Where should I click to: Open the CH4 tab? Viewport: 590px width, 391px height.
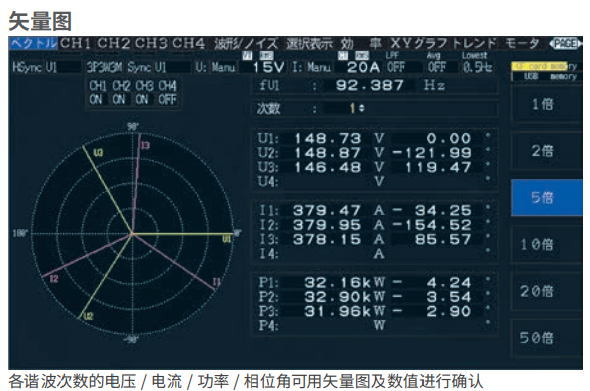[189, 43]
